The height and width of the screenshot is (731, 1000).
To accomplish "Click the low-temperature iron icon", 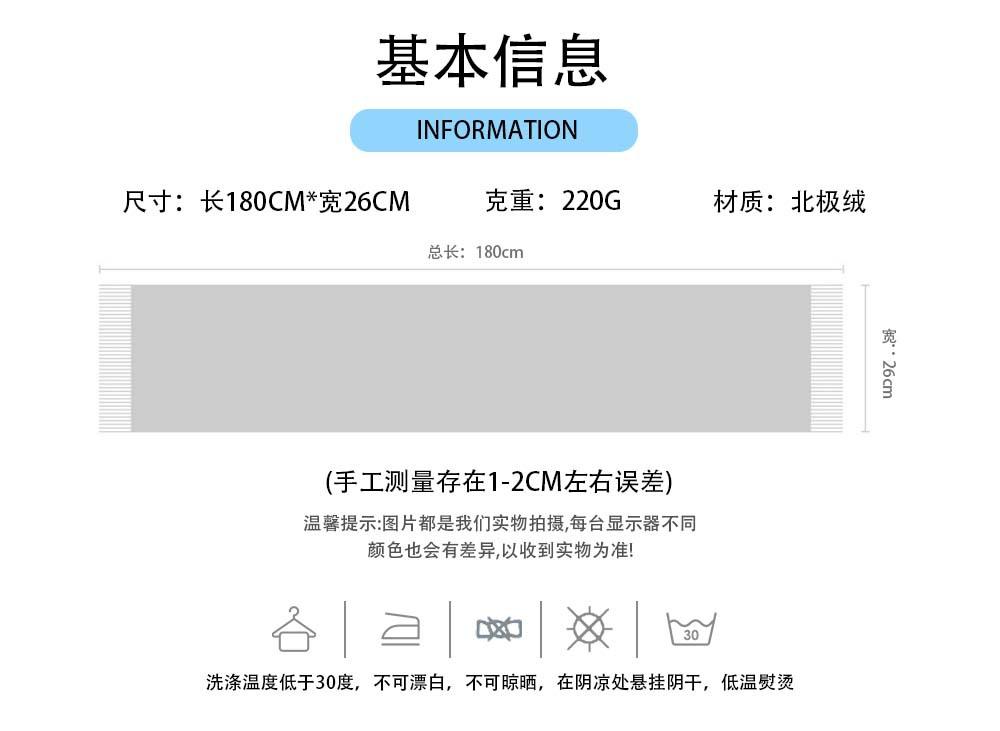I will tap(400, 630).
